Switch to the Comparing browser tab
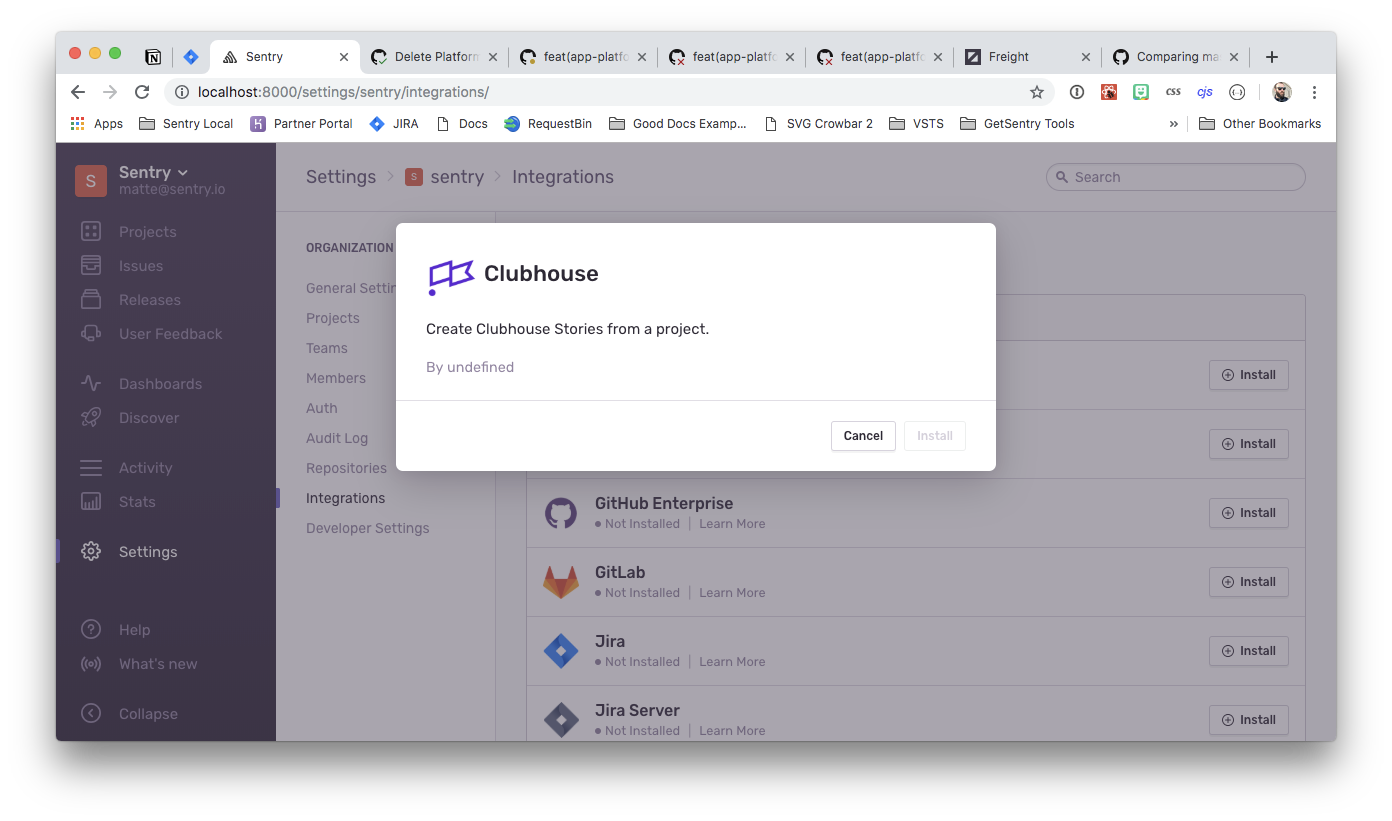The width and height of the screenshot is (1392, 821). tap(1175, 57)
